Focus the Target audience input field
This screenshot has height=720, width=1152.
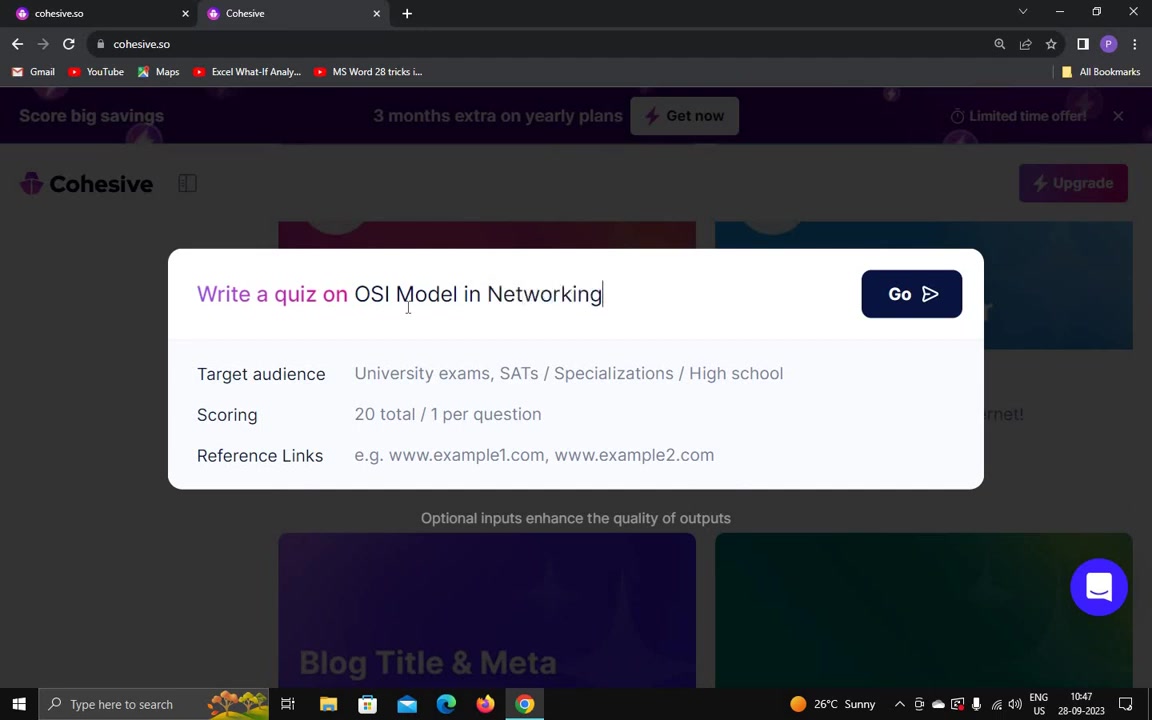point(658,373)
